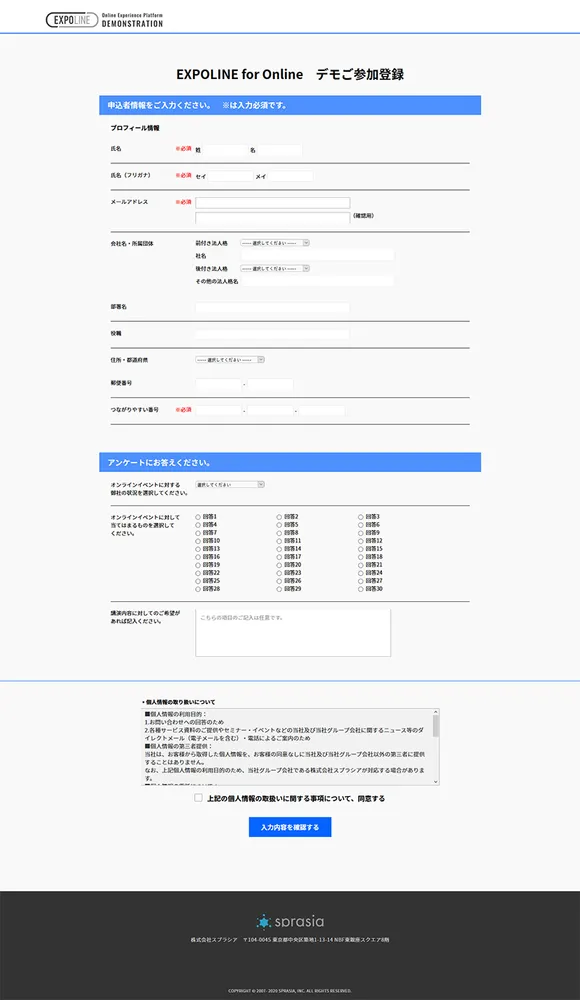Screen dimensions: 580x1000
Task: Click the privacy text scrollbar down arrow
Action: [436, 782]
